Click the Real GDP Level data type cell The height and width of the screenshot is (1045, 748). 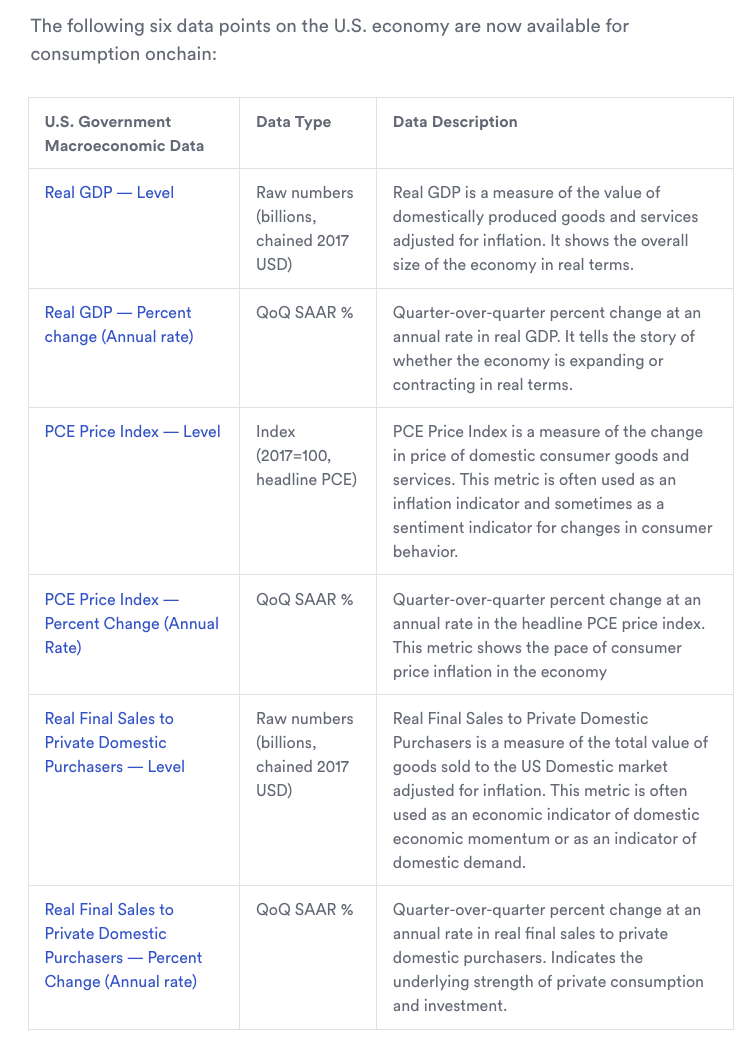pos(304,228)
